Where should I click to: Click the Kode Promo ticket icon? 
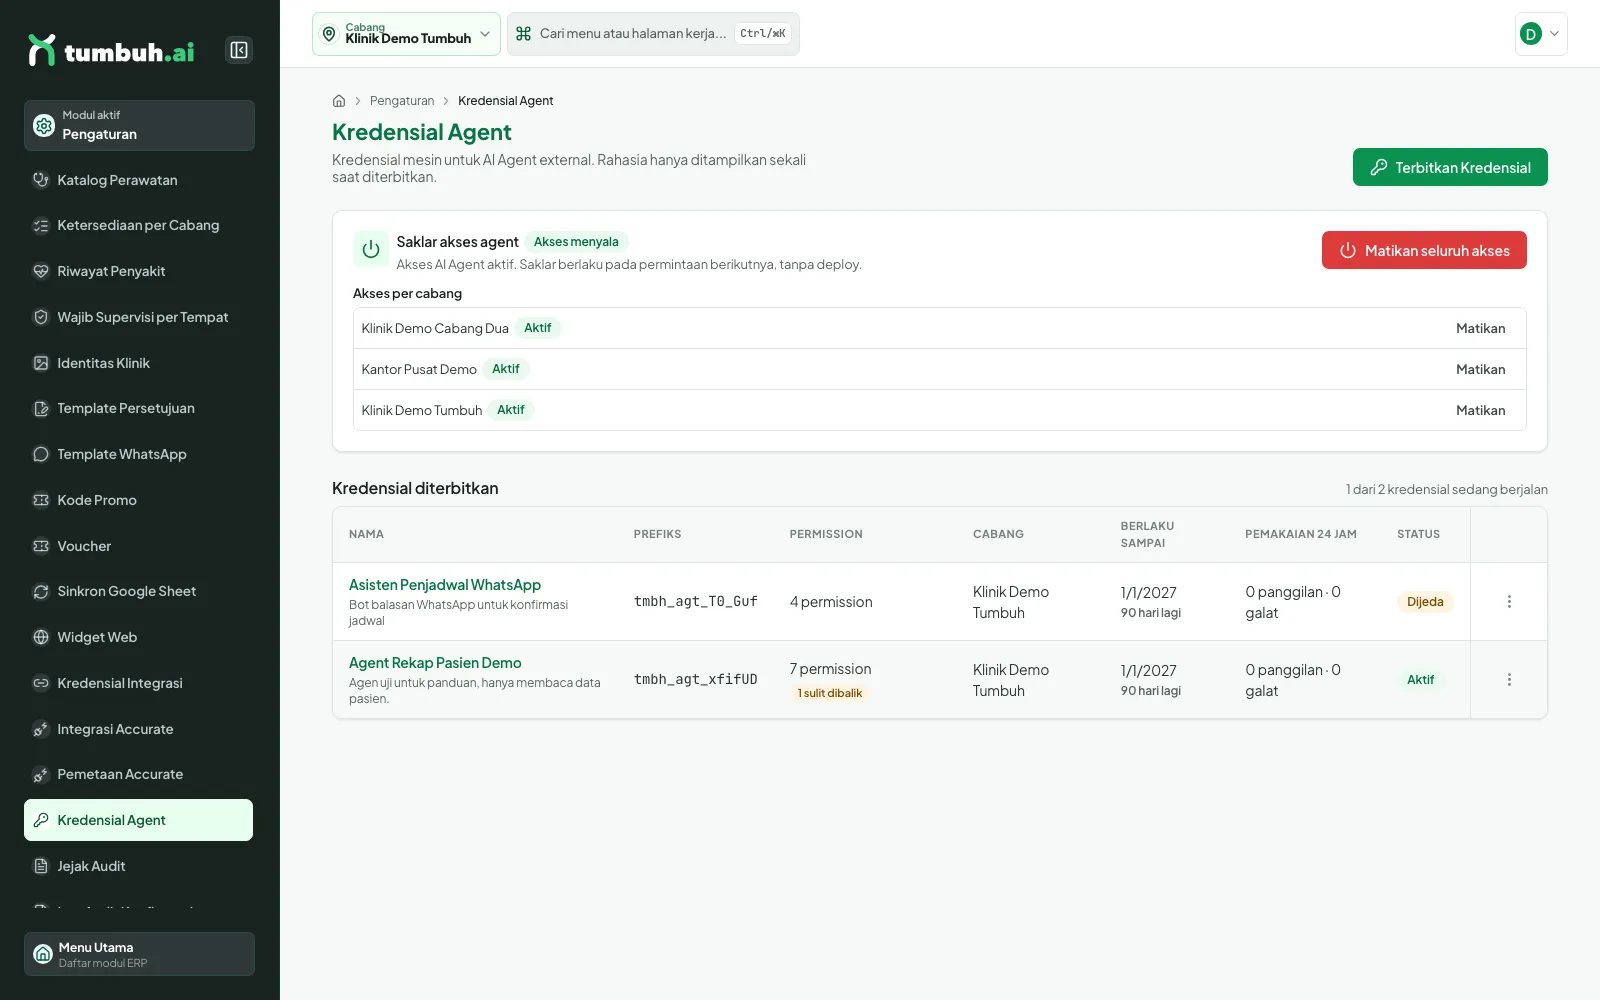41,500
